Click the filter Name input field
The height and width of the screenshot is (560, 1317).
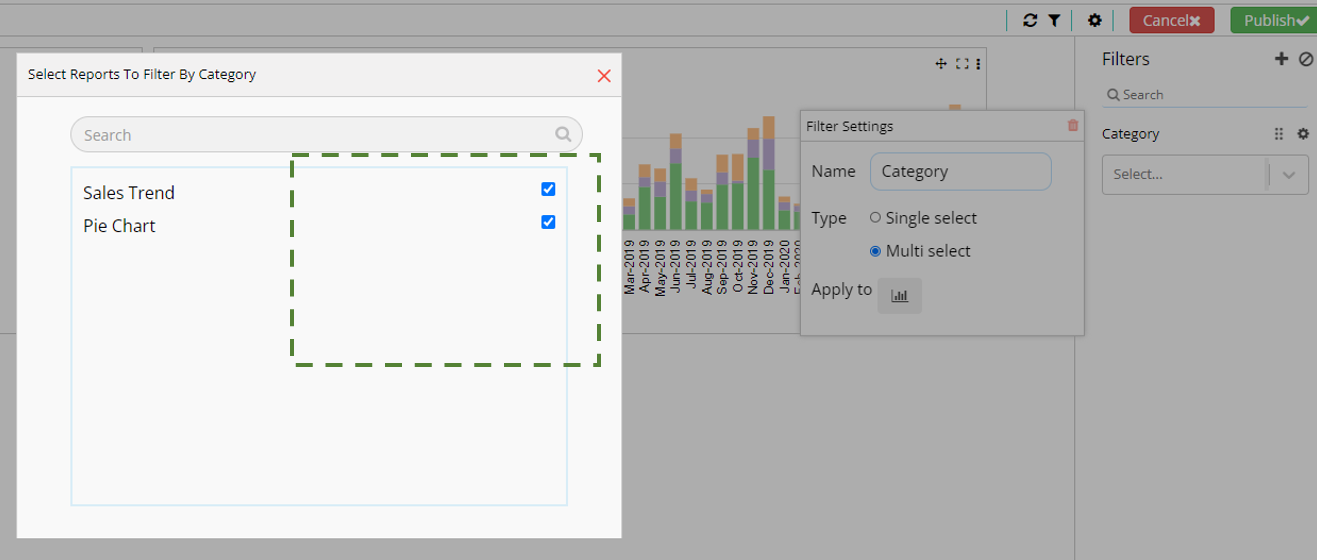(x=960, y=171)
